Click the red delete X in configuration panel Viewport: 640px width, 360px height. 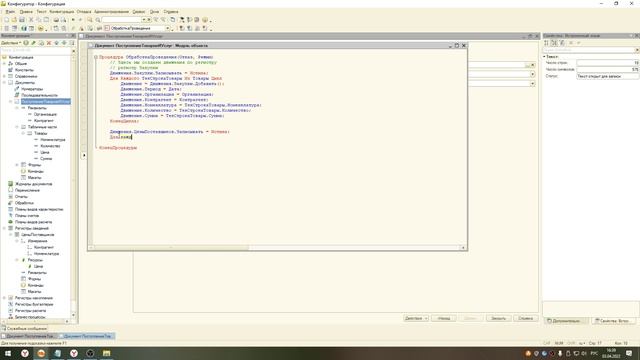point(49,43)
